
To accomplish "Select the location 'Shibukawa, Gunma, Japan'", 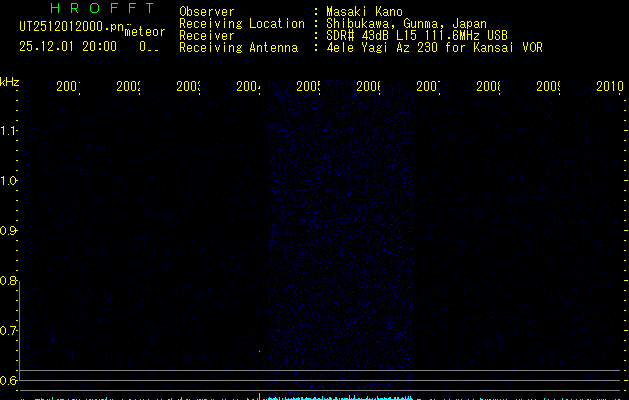I will [406, 24].
